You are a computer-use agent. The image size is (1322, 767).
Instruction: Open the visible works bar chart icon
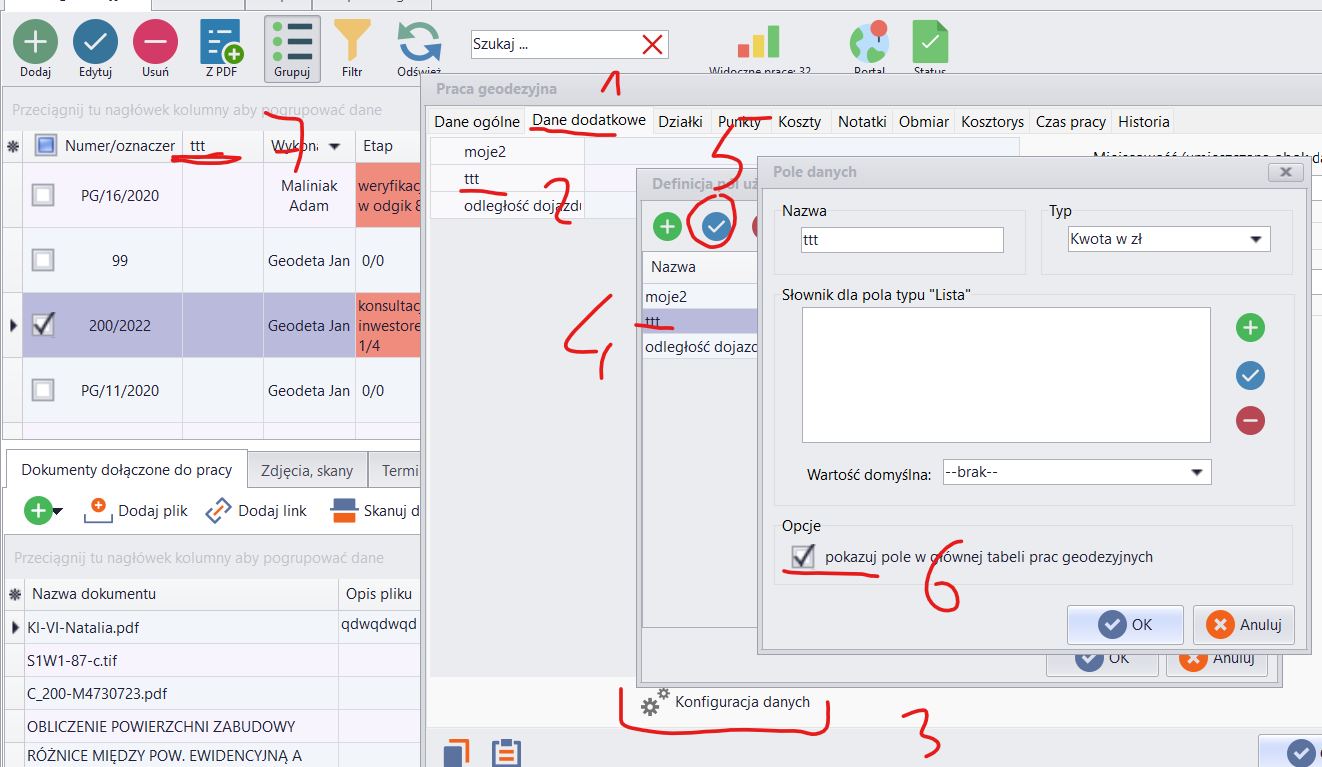pyautogui.click(x=759, y=41)
